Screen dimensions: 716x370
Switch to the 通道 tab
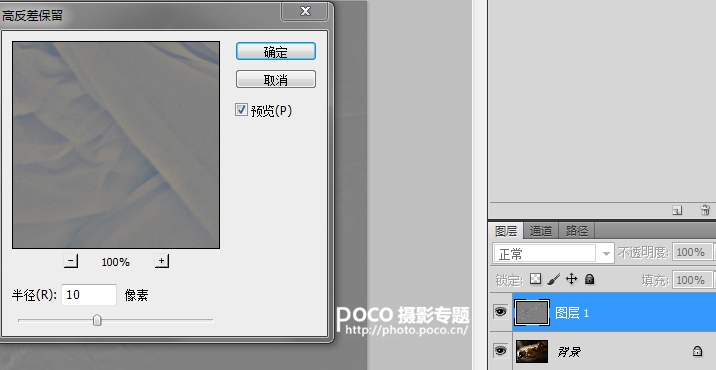tap(541, 231)
